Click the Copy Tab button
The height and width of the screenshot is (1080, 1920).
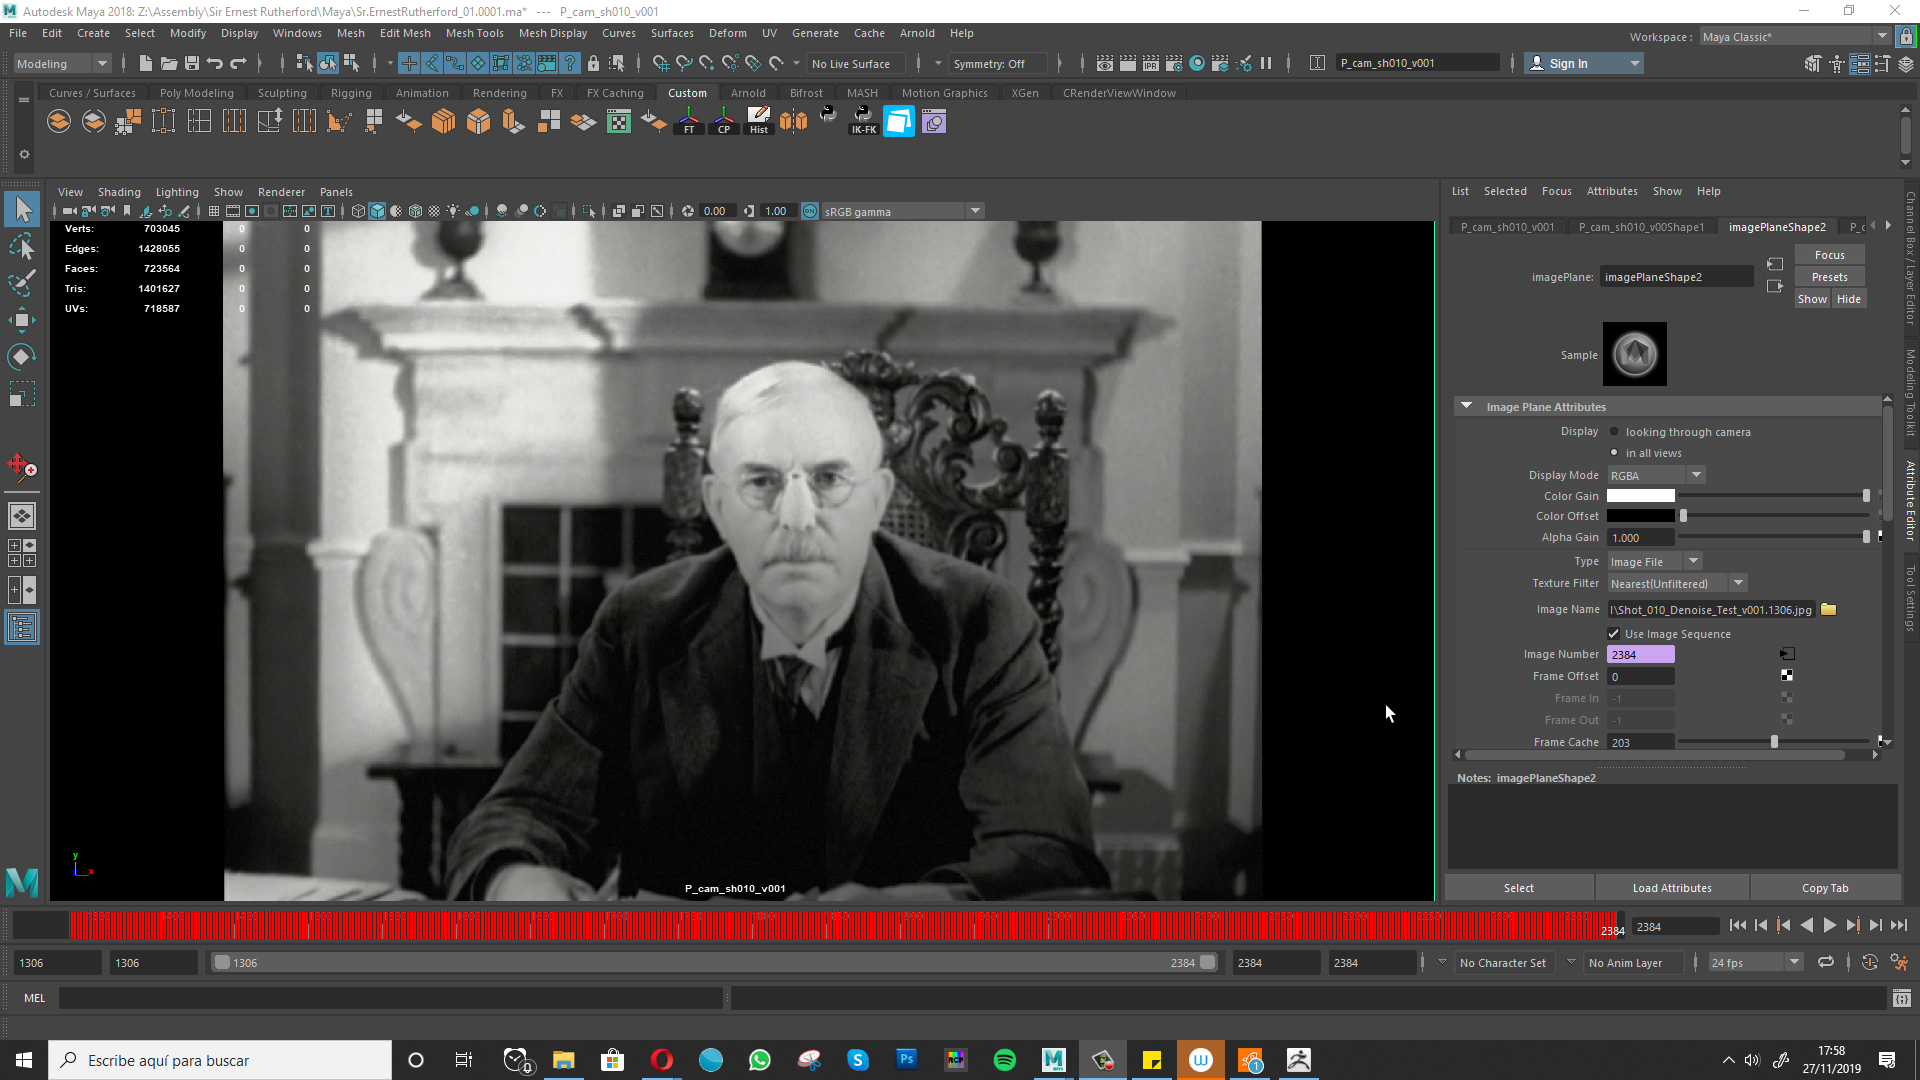click(x=1825, y=888)
